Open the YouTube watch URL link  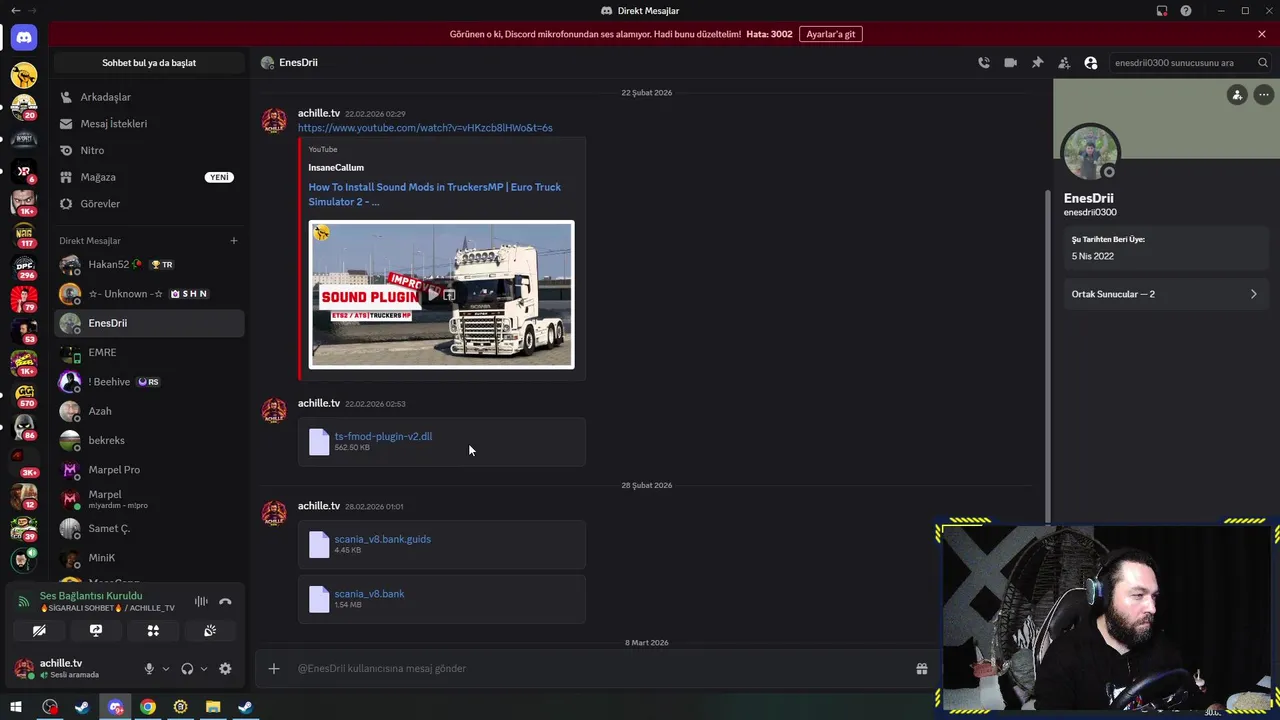pyautogui.click(x=425, y=128)
